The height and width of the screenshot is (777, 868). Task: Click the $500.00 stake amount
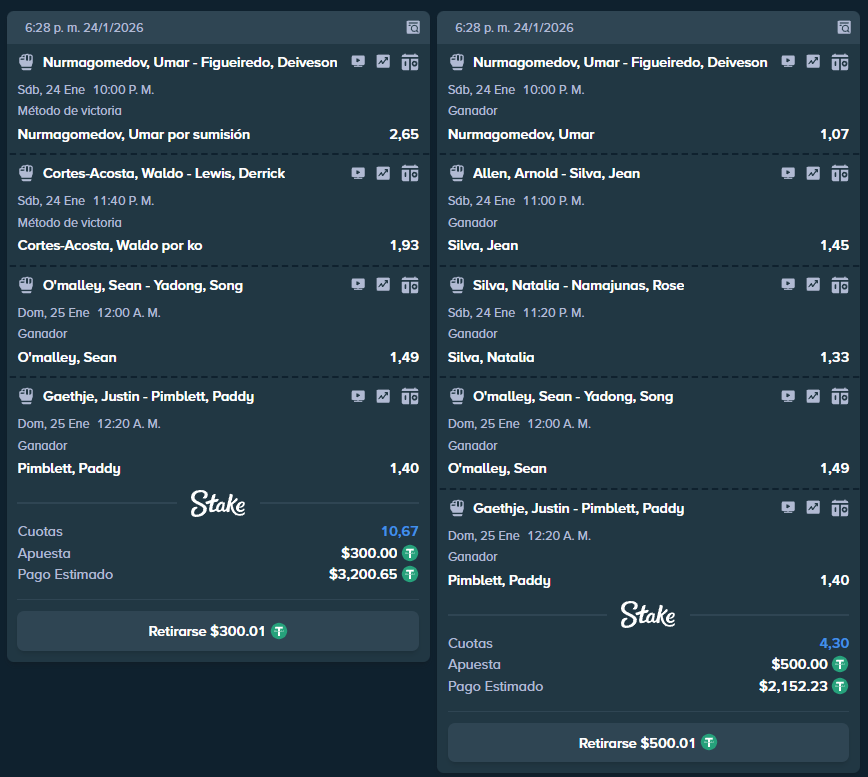pyautogui.click(x=799, y=664)
